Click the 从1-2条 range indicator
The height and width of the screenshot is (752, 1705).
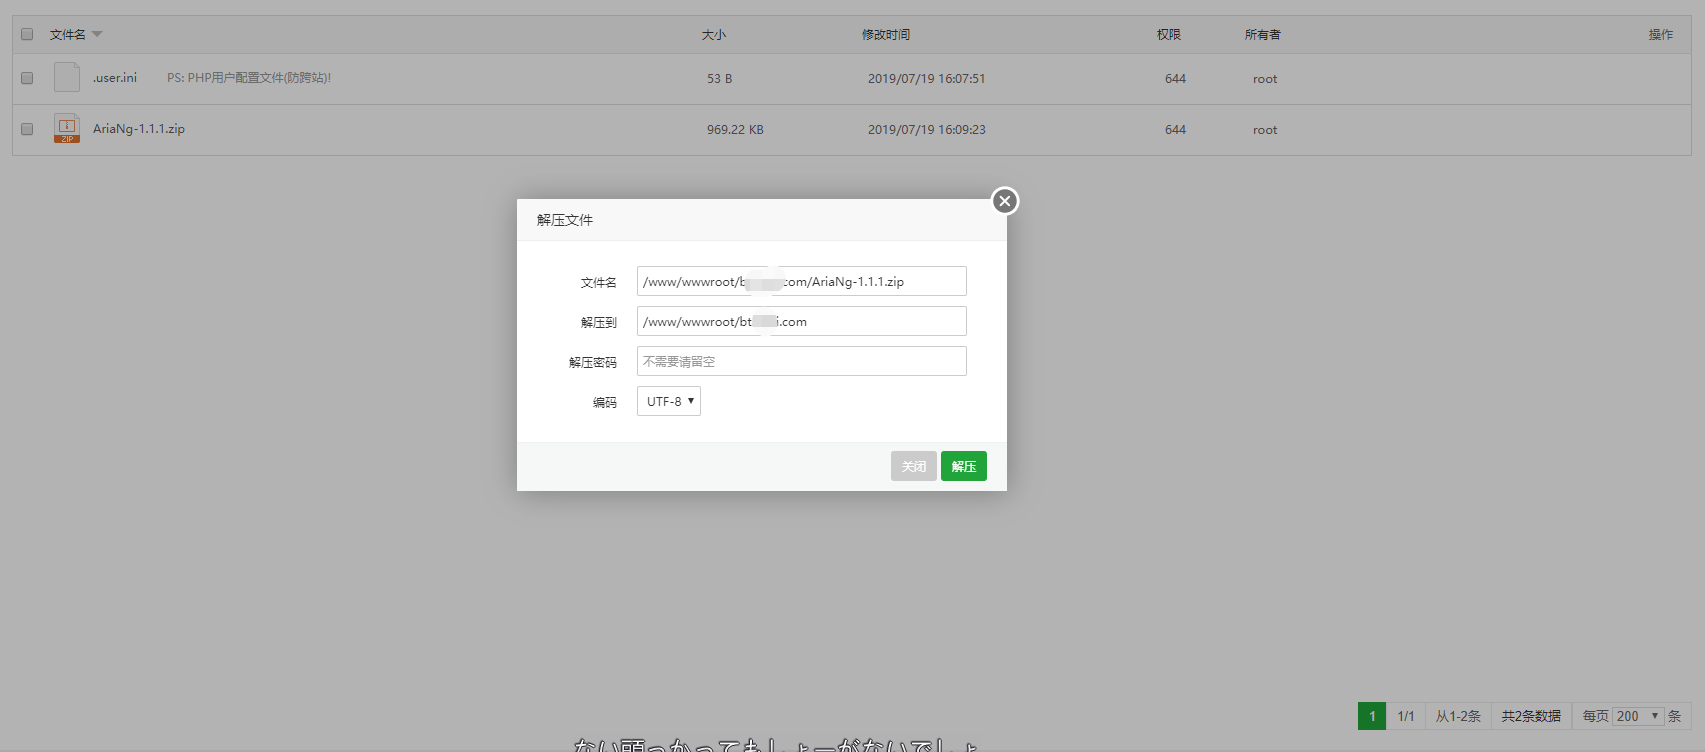[1458, 716]
